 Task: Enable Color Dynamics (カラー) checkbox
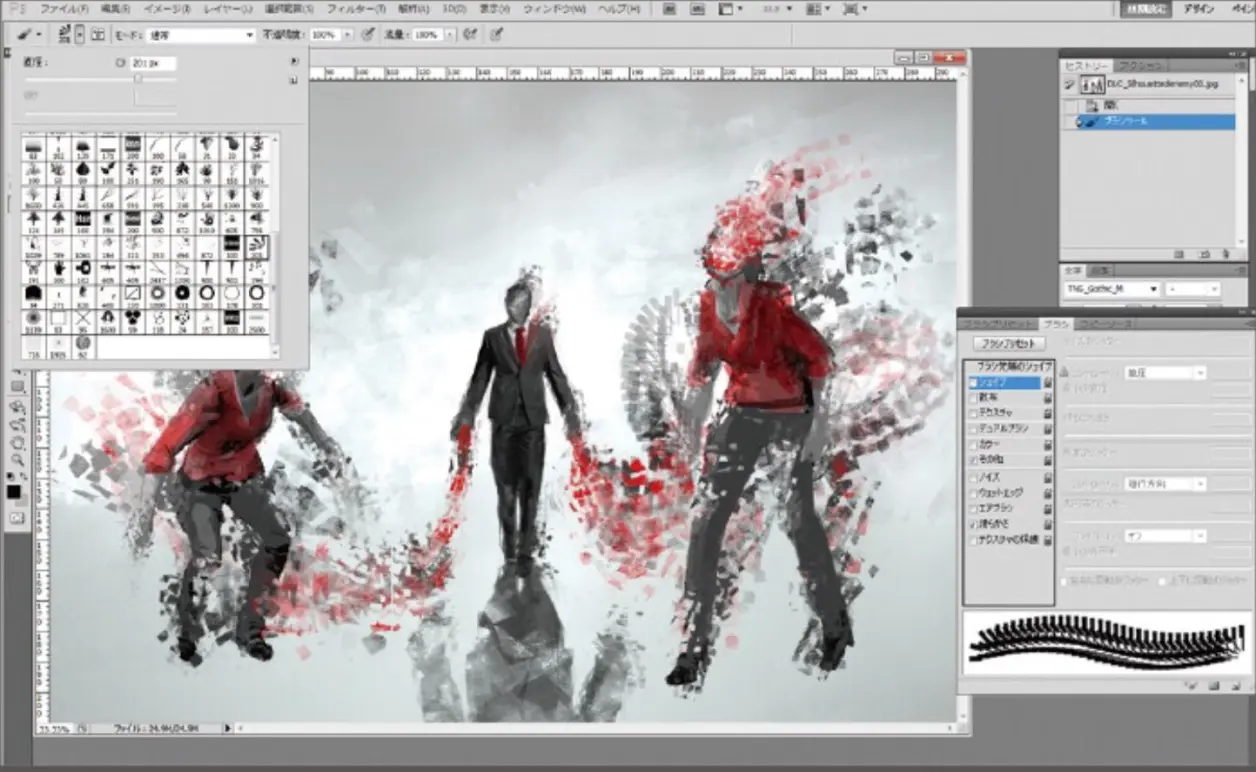(x=973, y=444)
